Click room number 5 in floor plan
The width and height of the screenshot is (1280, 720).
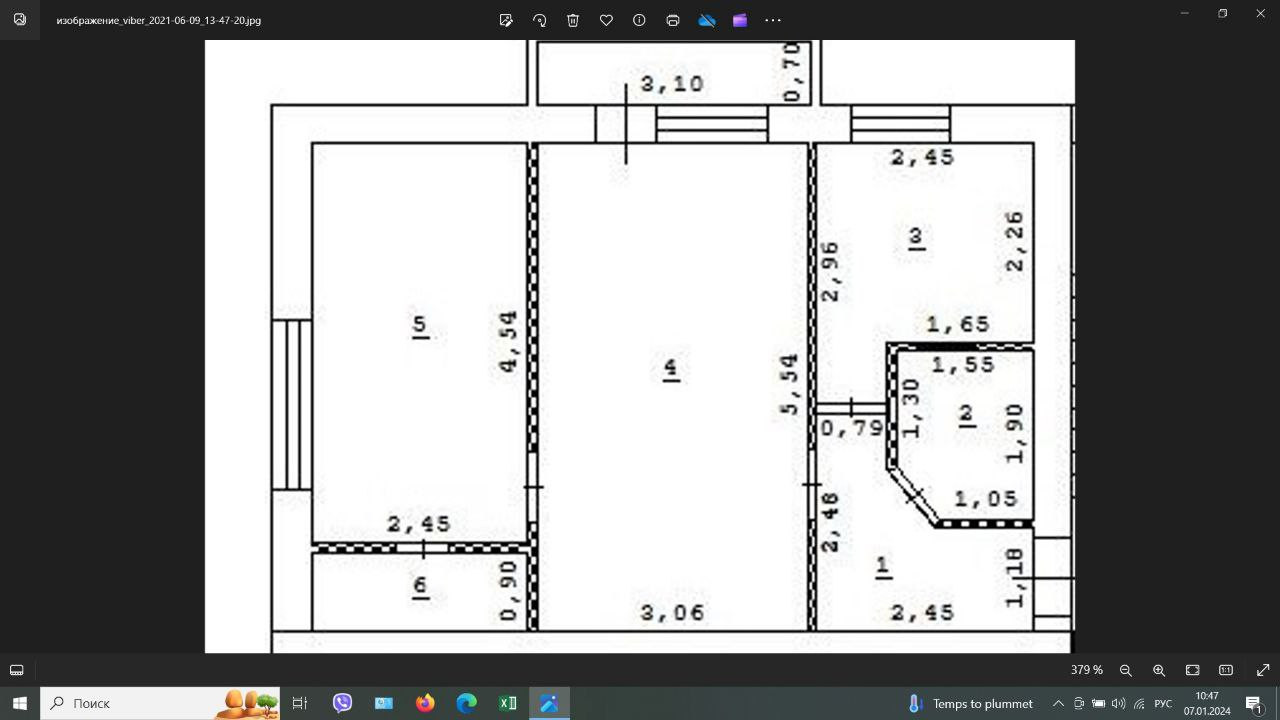(x=420, y=326)
